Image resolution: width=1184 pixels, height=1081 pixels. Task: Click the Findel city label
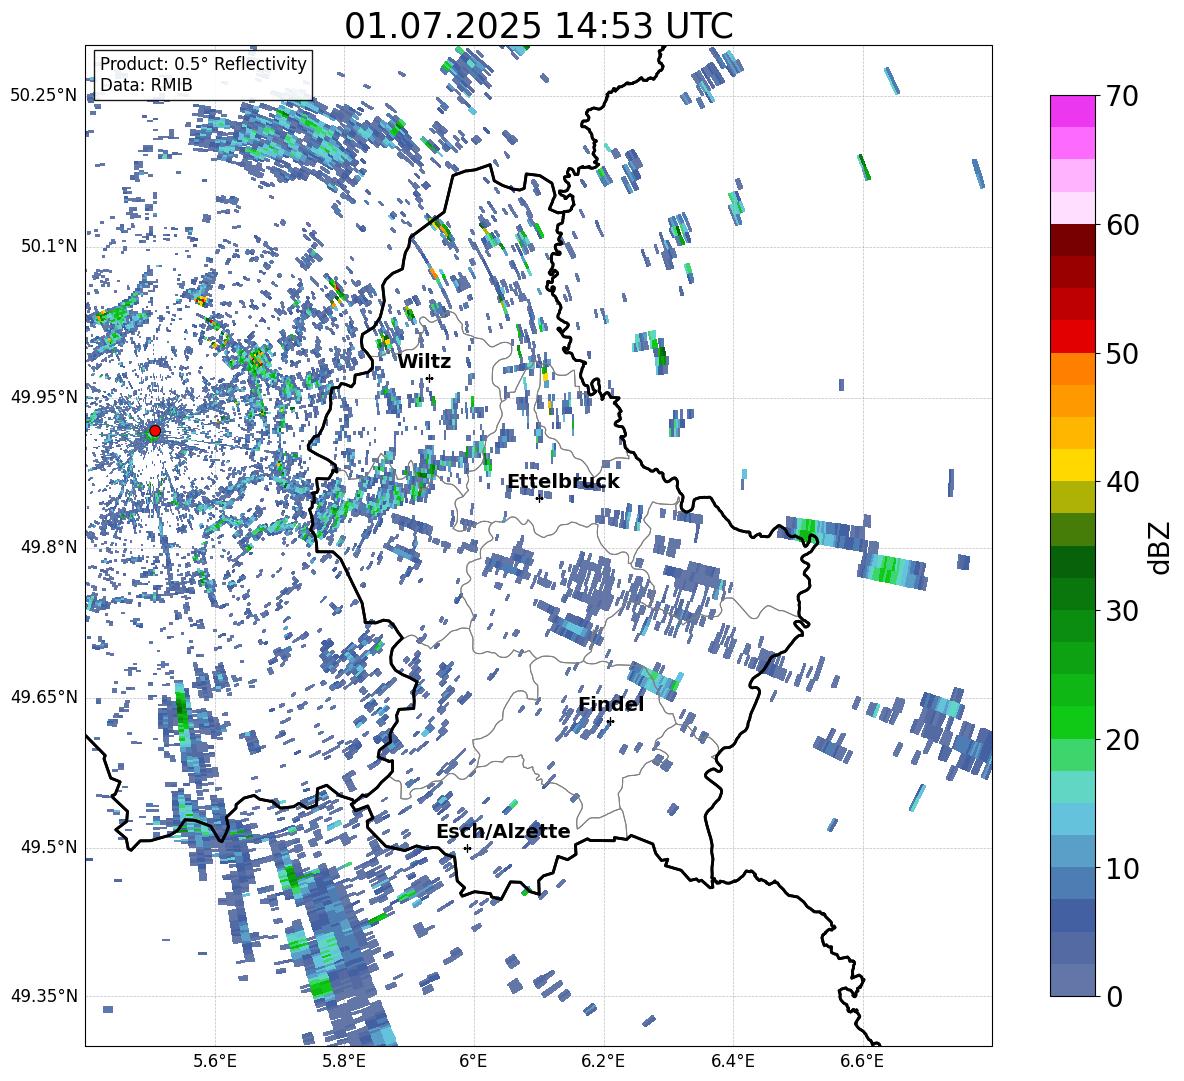(611, 704)
